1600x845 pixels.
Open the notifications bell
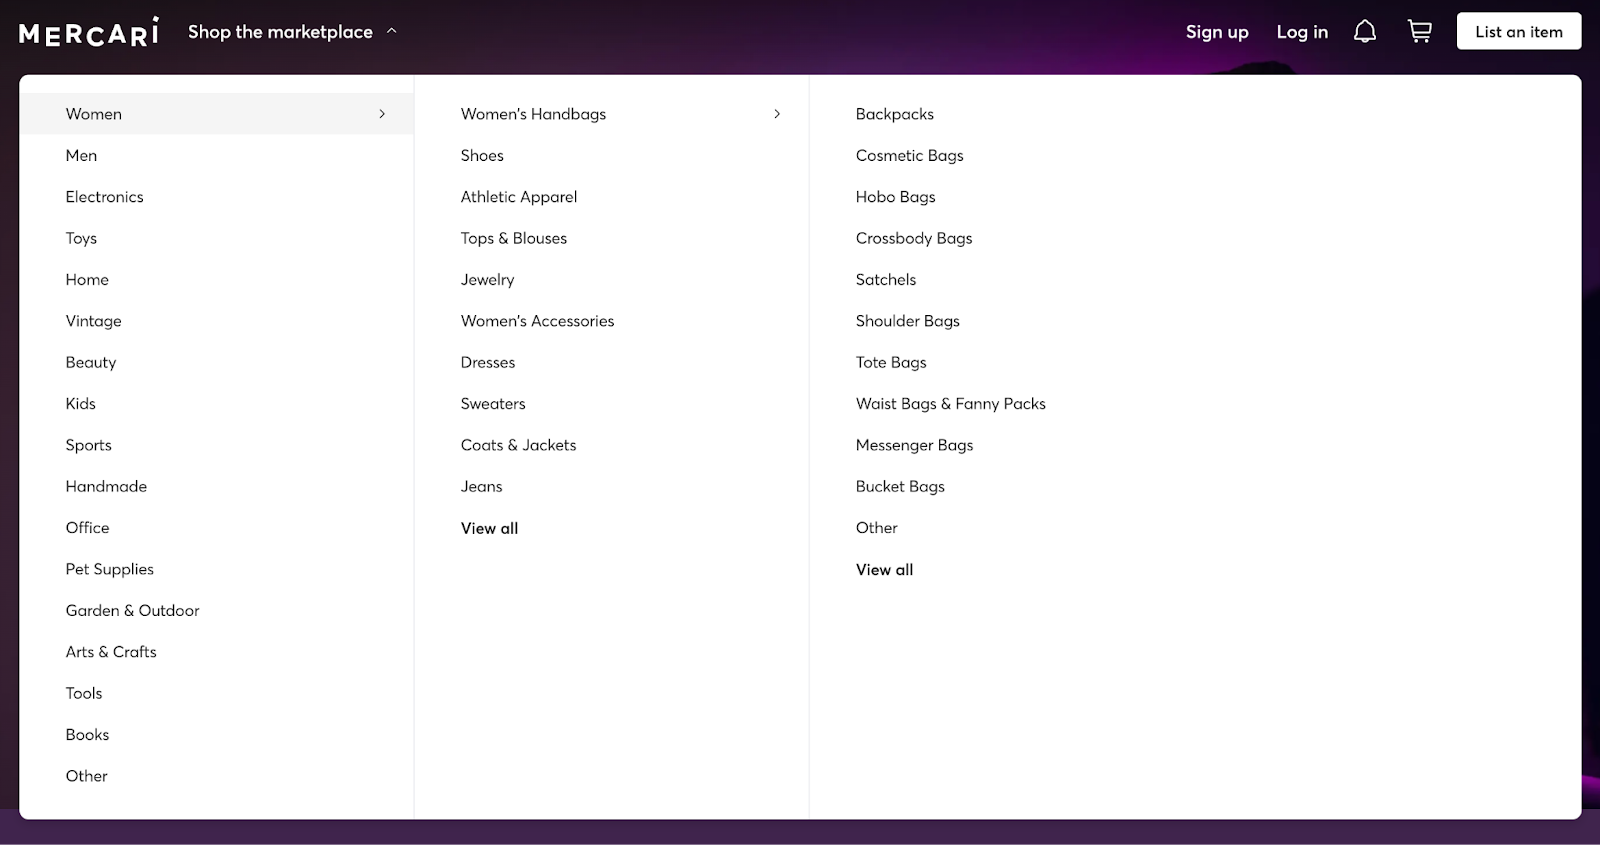click(1364, 32)
